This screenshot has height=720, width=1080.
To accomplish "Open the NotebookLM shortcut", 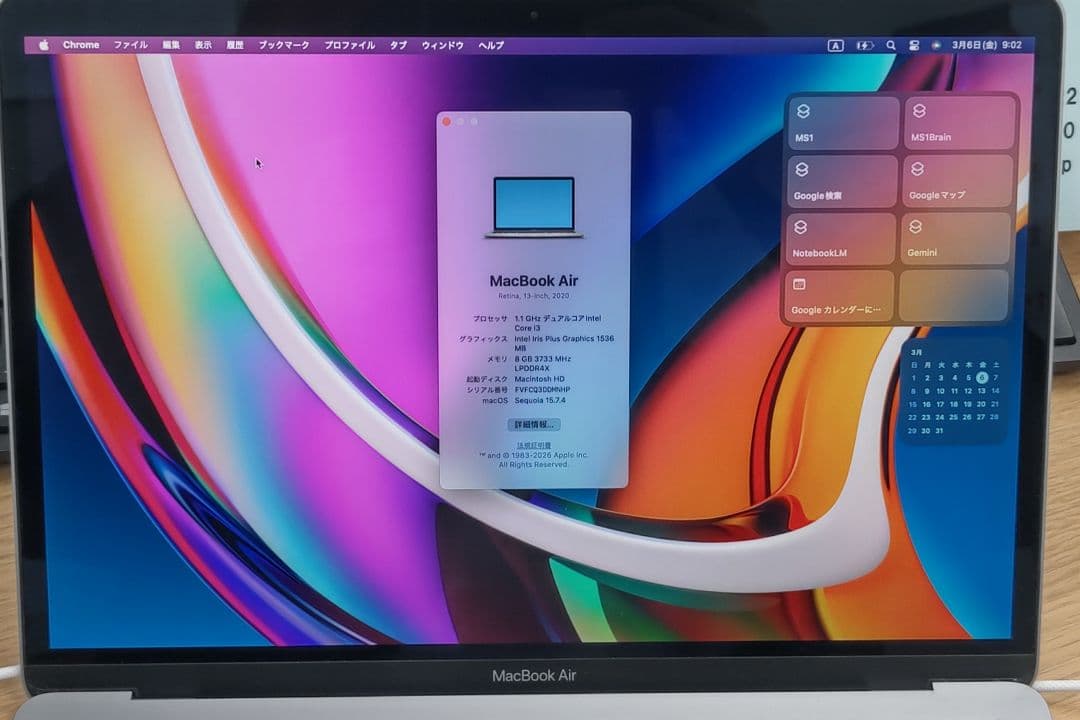I will (842, 239).
